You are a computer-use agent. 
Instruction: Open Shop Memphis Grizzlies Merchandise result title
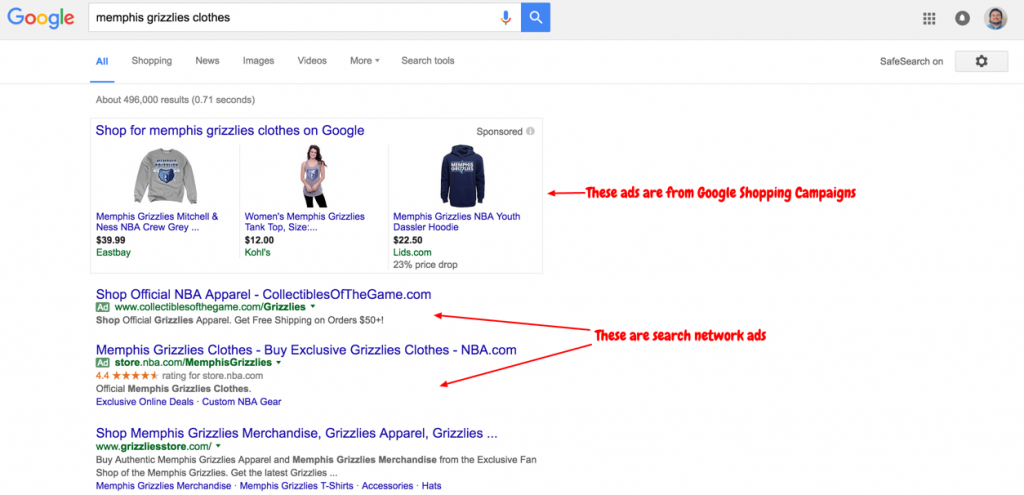pos(297,433)
